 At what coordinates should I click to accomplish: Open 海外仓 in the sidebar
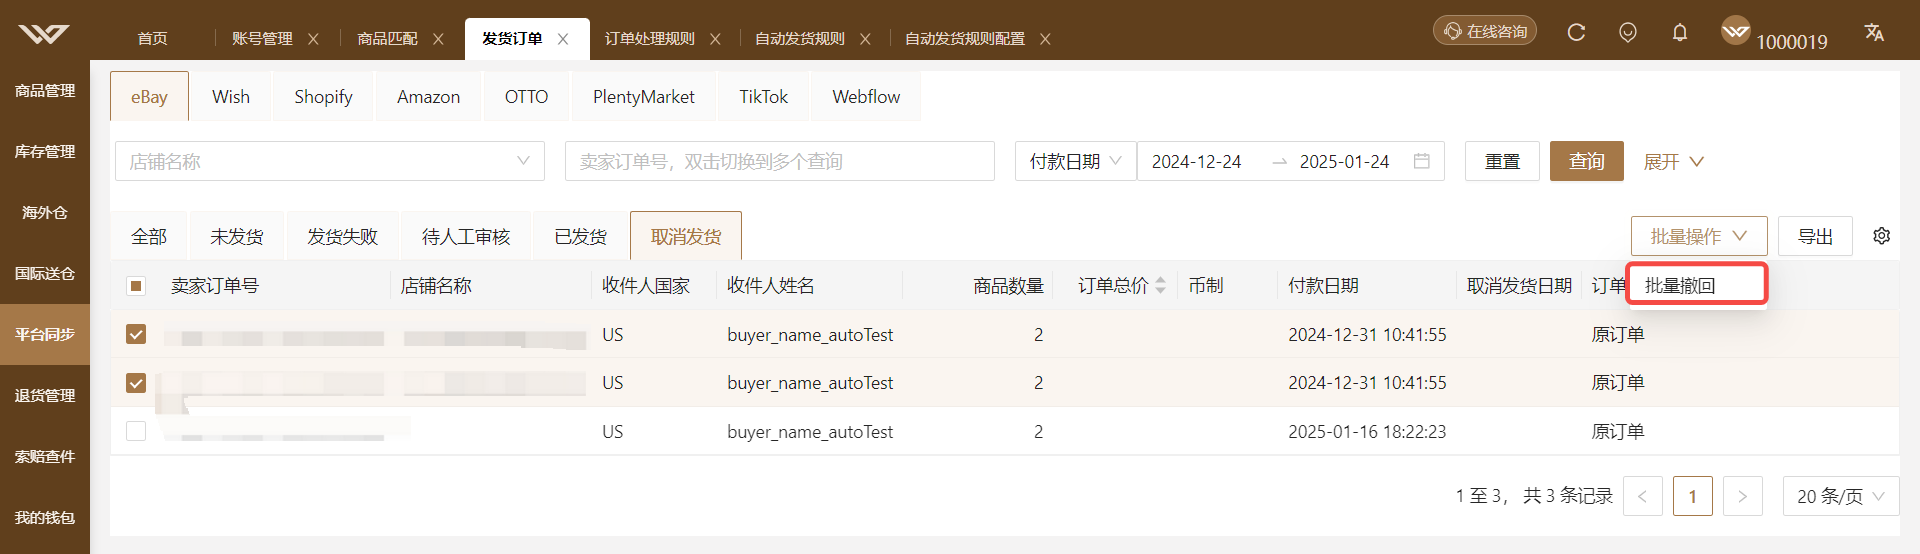click(45, 213)
